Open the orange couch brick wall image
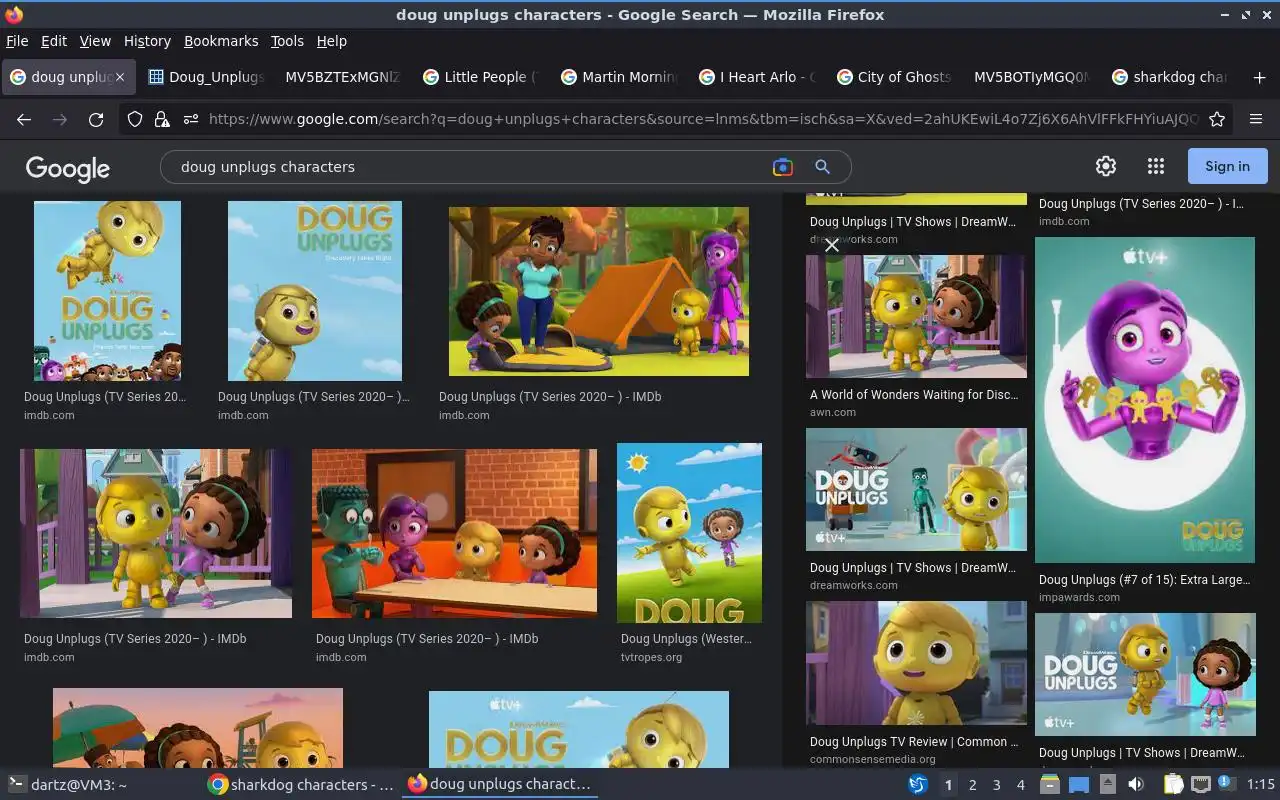Image resolution: width=1280 pixels, height=800 pixels. click(x=454, y=533)
